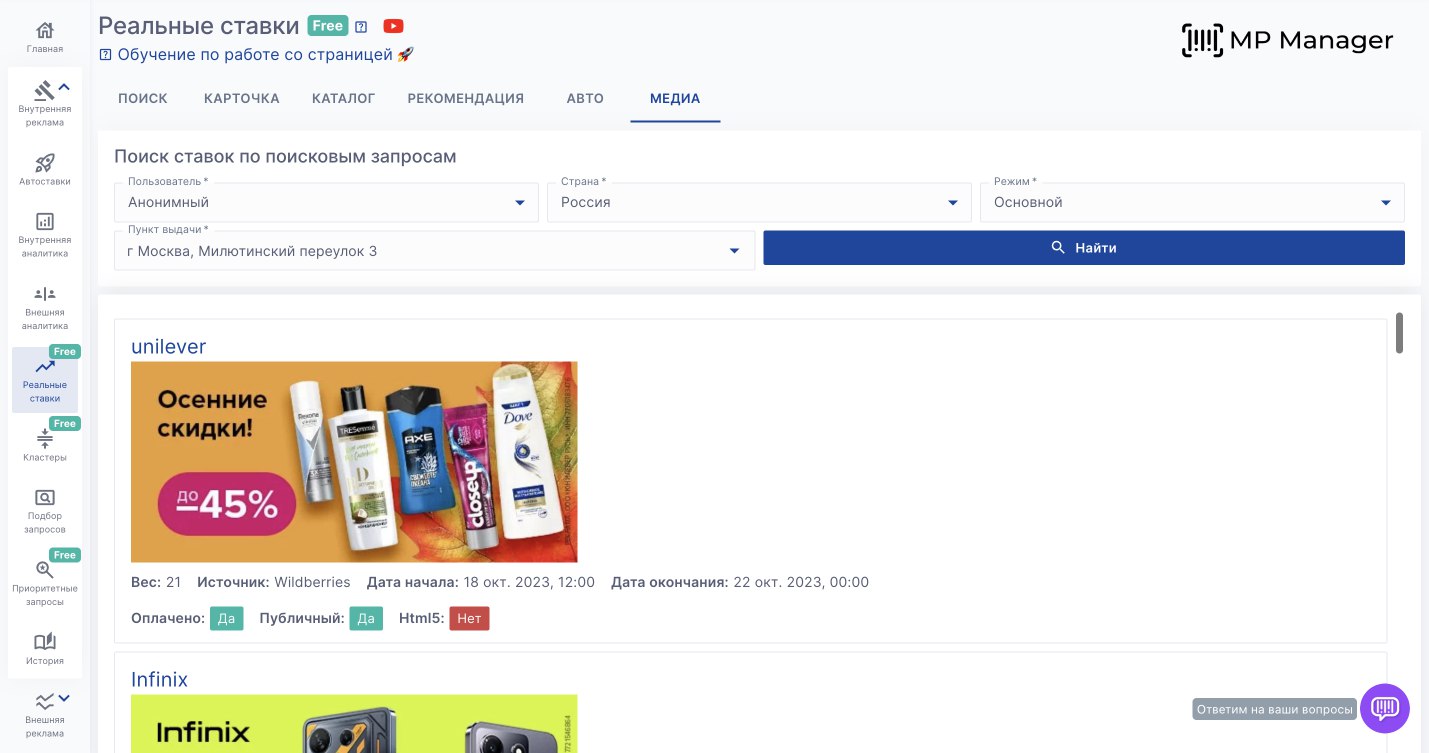Open Автоставки rocket icon in sidebar

45,164
